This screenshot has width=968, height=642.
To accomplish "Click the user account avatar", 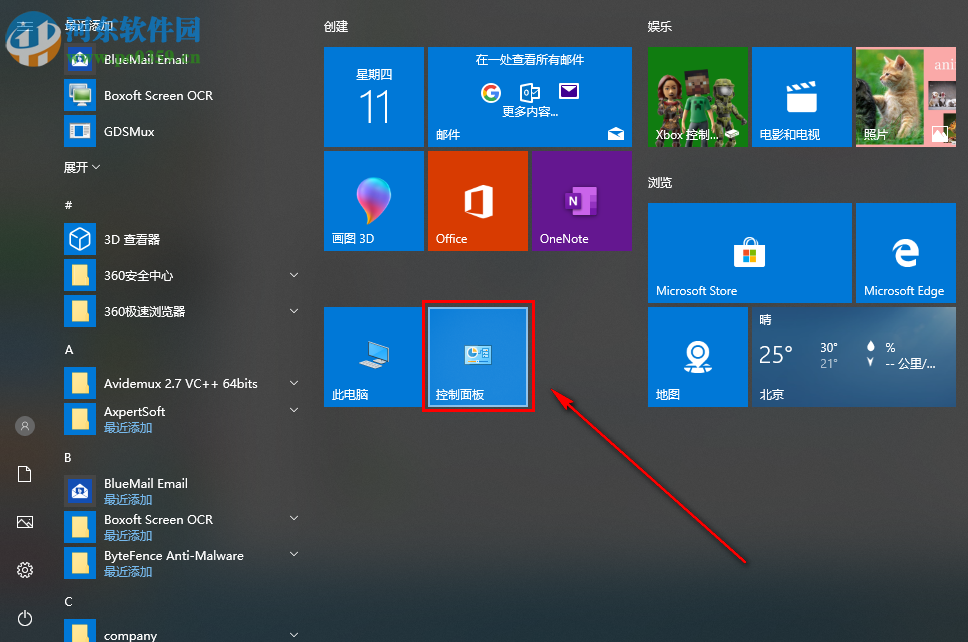I will point(24,426).
